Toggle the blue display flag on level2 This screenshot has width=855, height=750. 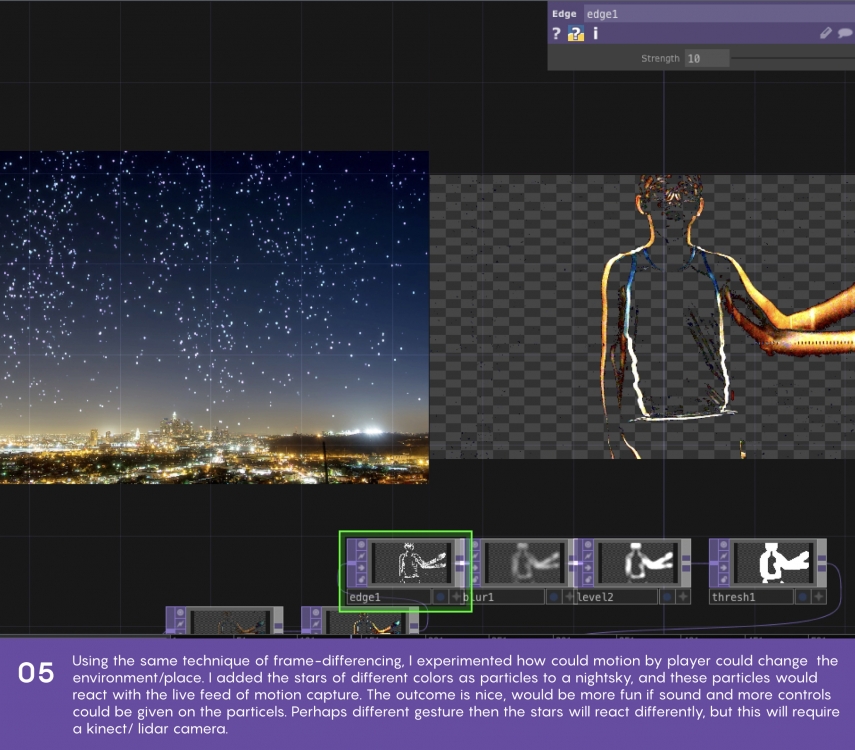(667, 596)
